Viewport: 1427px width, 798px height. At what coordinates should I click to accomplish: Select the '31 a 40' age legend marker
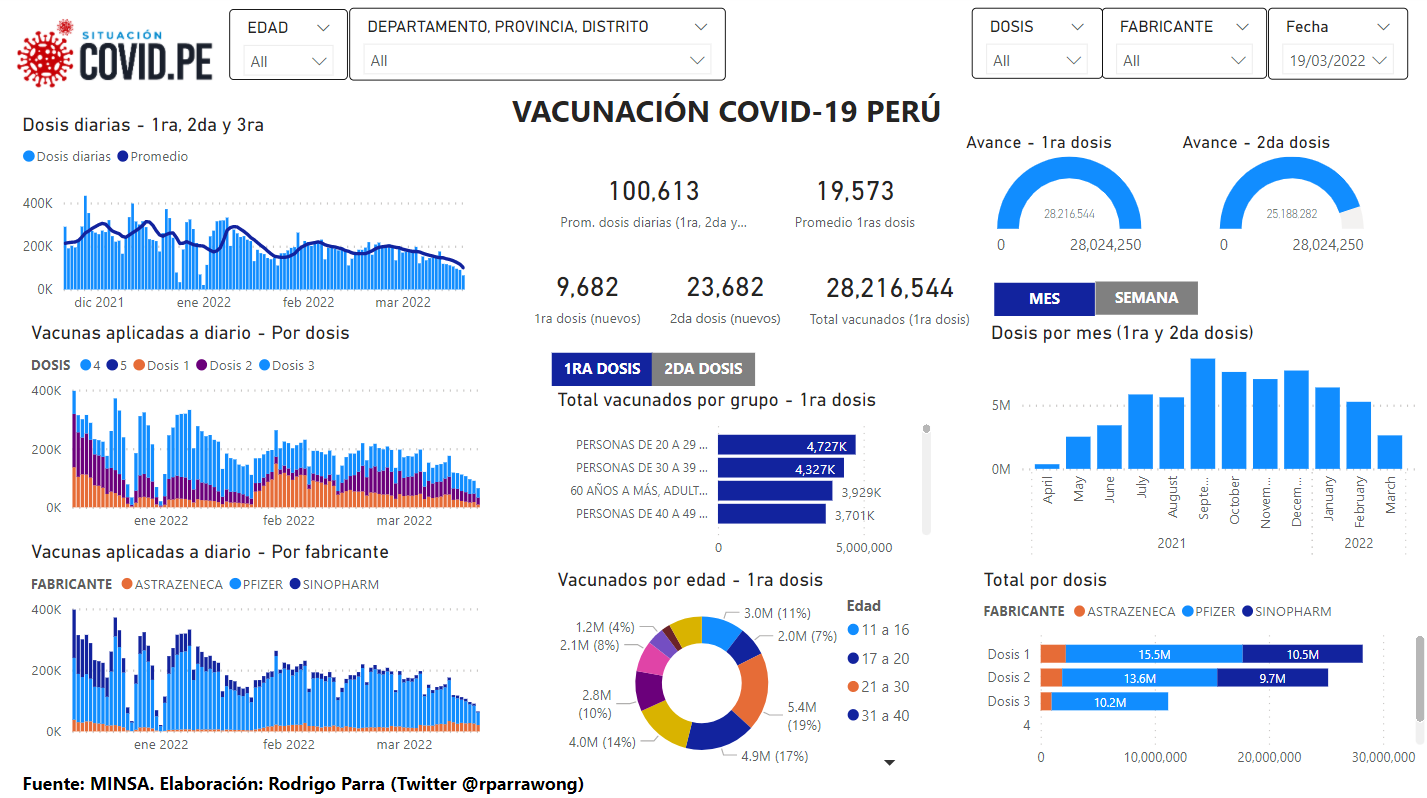(x=853, y=715)
